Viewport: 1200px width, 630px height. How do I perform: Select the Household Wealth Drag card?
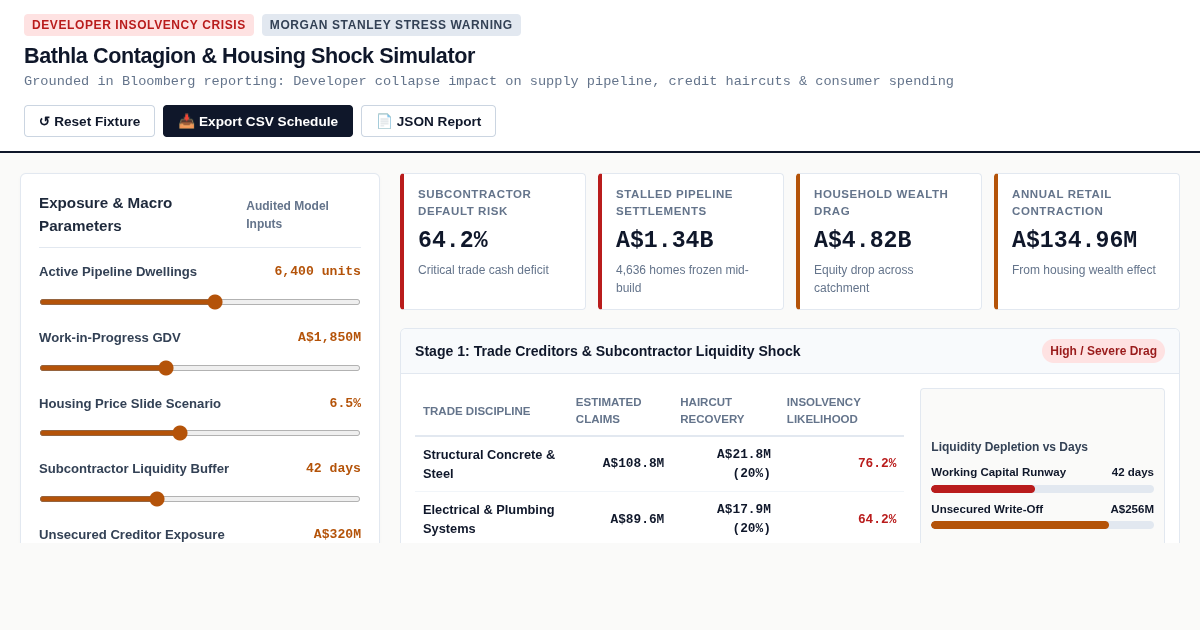pos(889,241)
